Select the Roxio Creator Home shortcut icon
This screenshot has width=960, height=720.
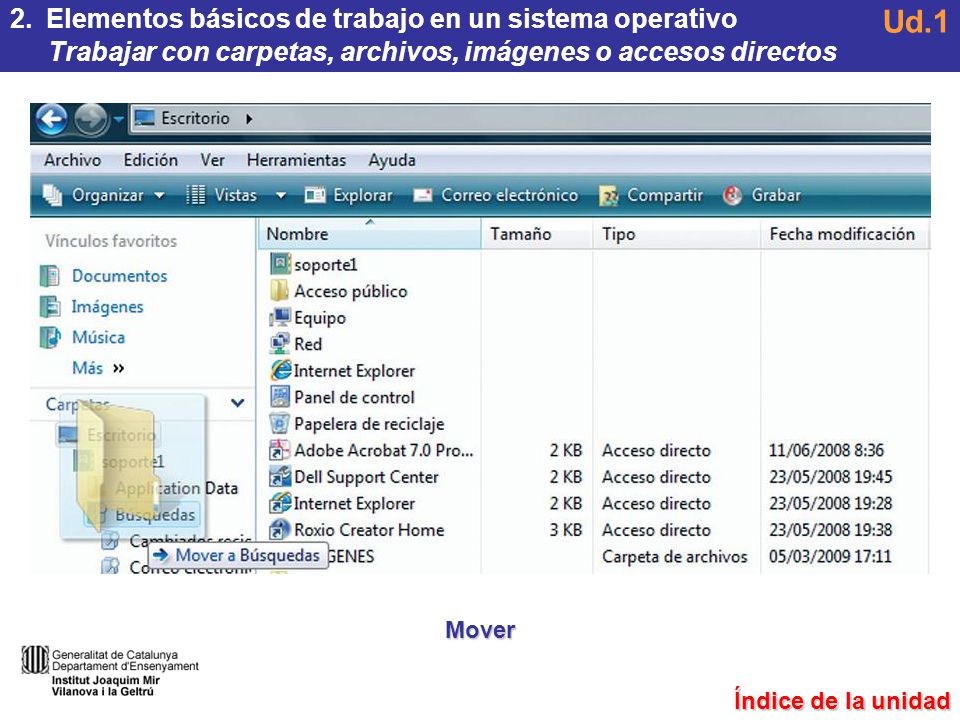pyautogui.click(x=280, y=530)
